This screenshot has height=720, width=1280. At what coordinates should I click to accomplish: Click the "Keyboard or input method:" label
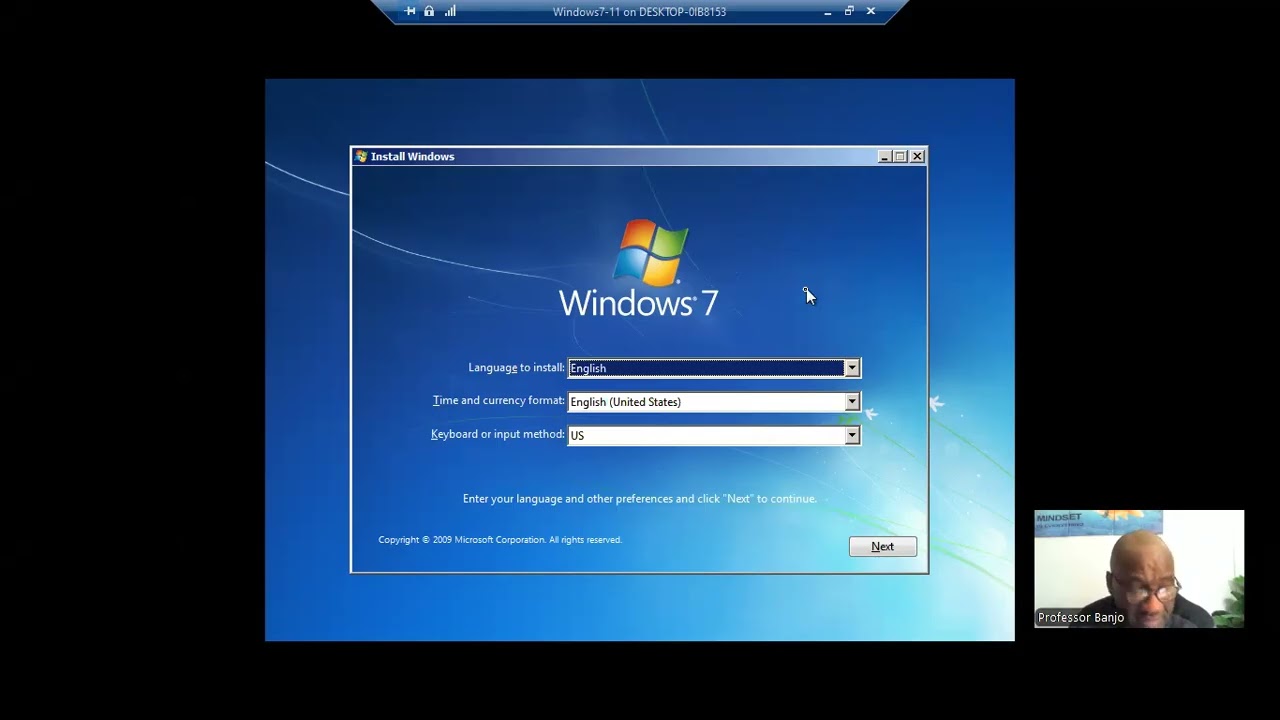click(497, 434)
